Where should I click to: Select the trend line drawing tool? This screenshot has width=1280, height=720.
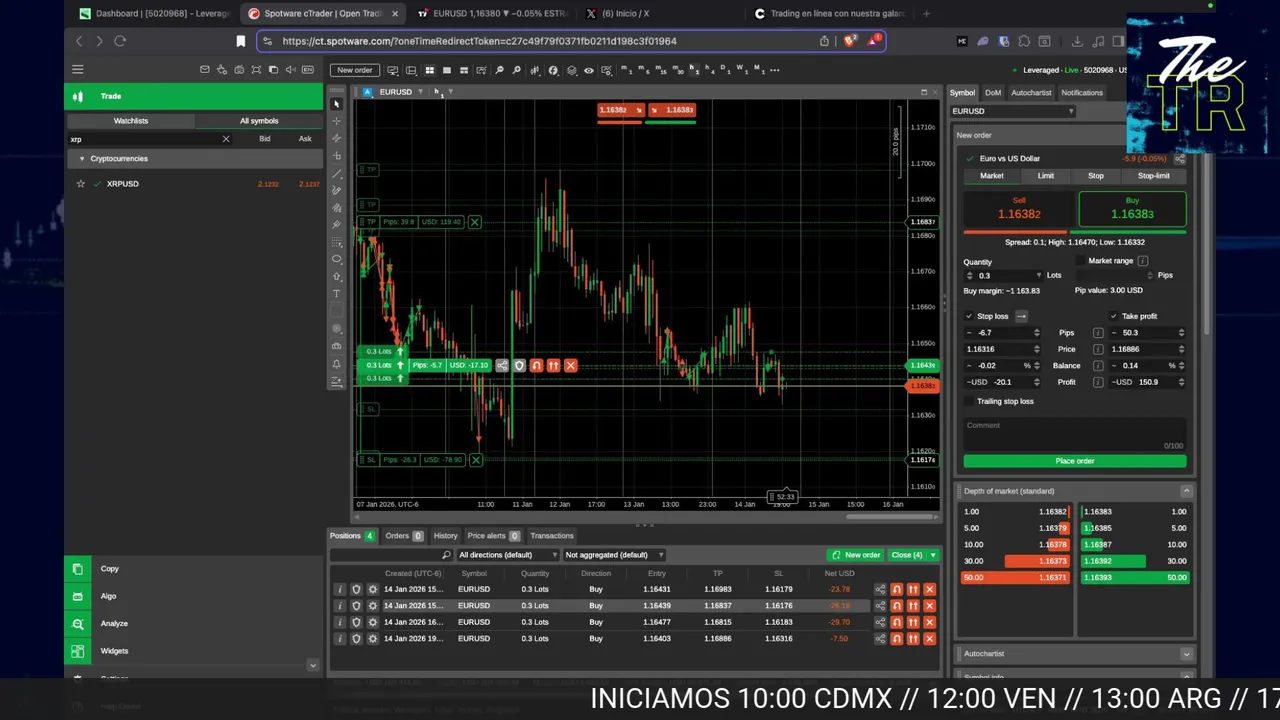click(337, 173)
